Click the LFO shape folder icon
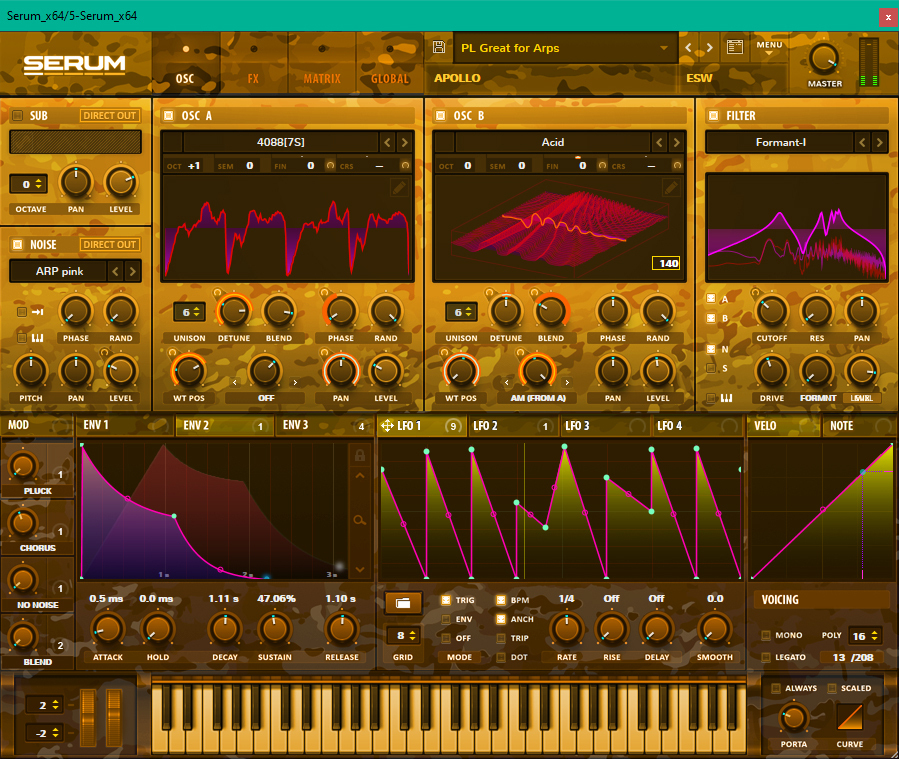Screen dimensions: 899x759 coord(403,603)
